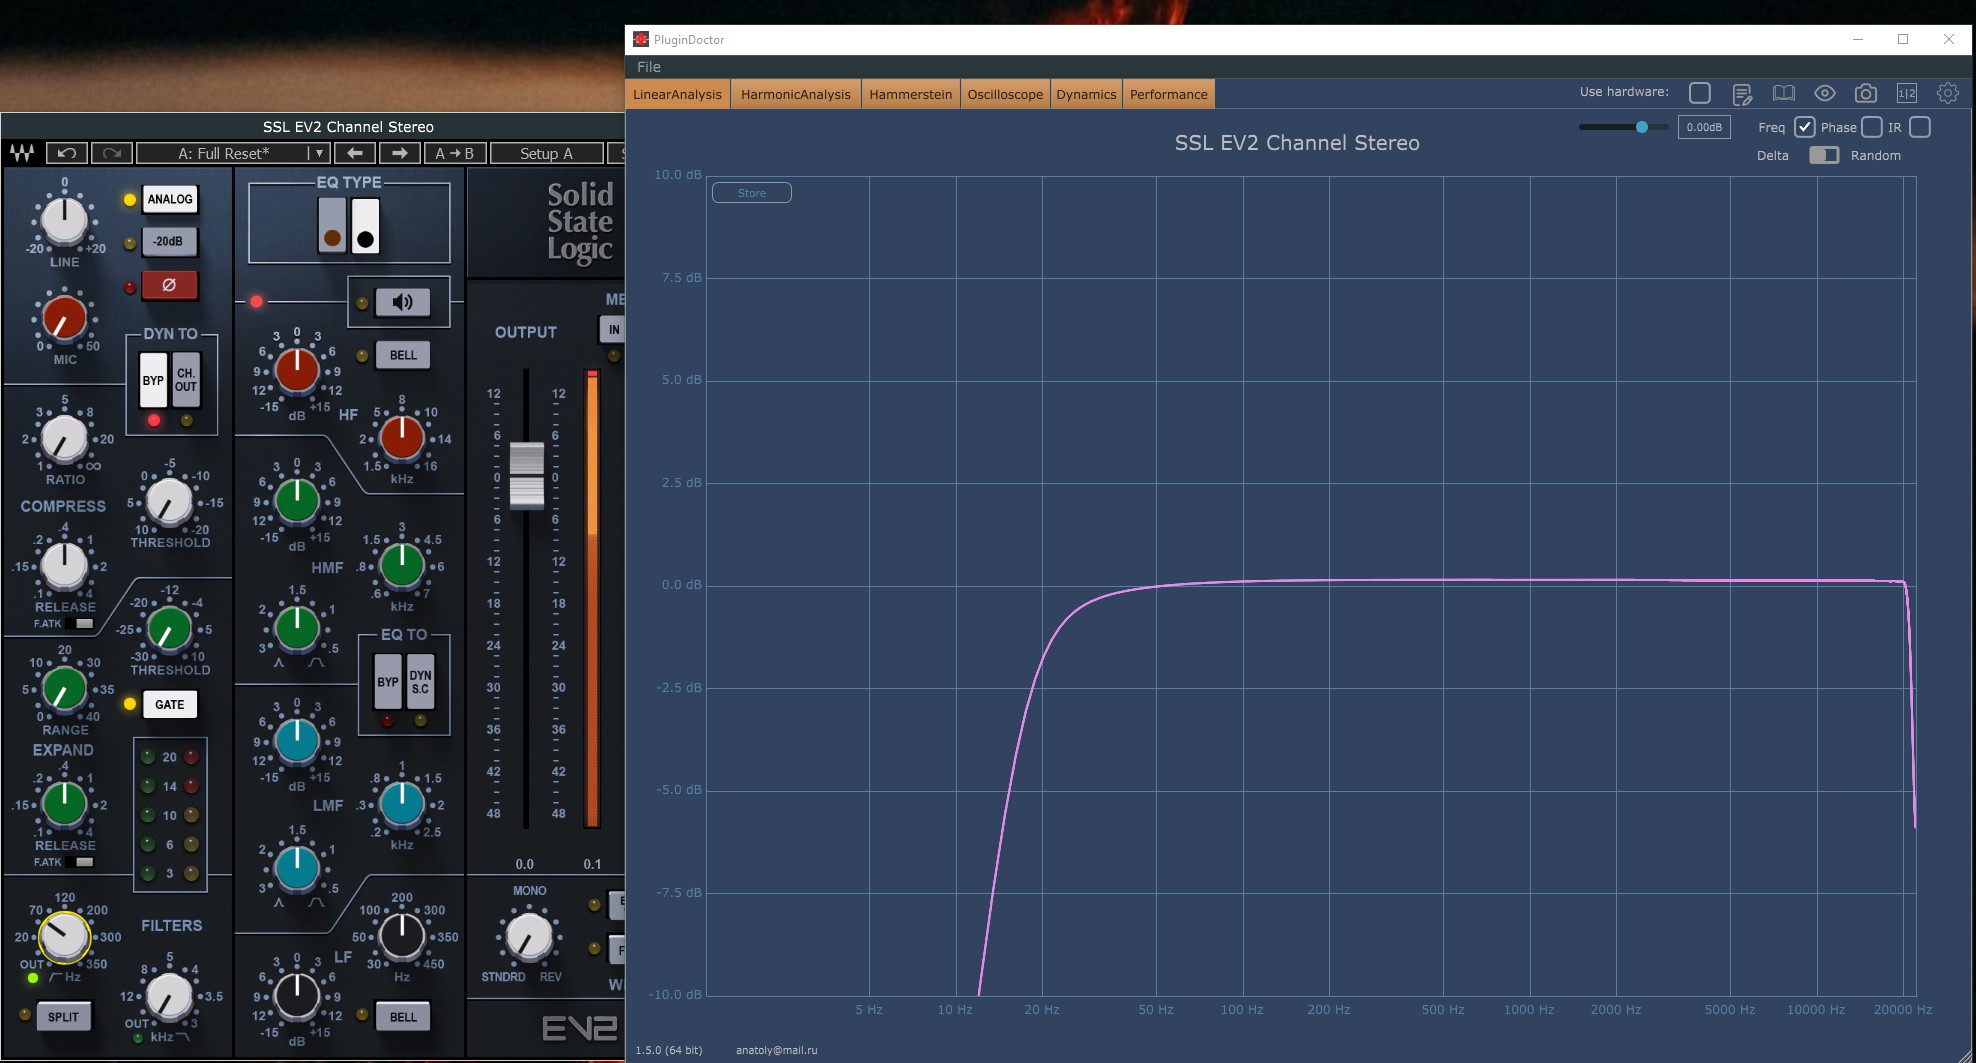Uncheck the Freq checkbox

point(1804,127)
